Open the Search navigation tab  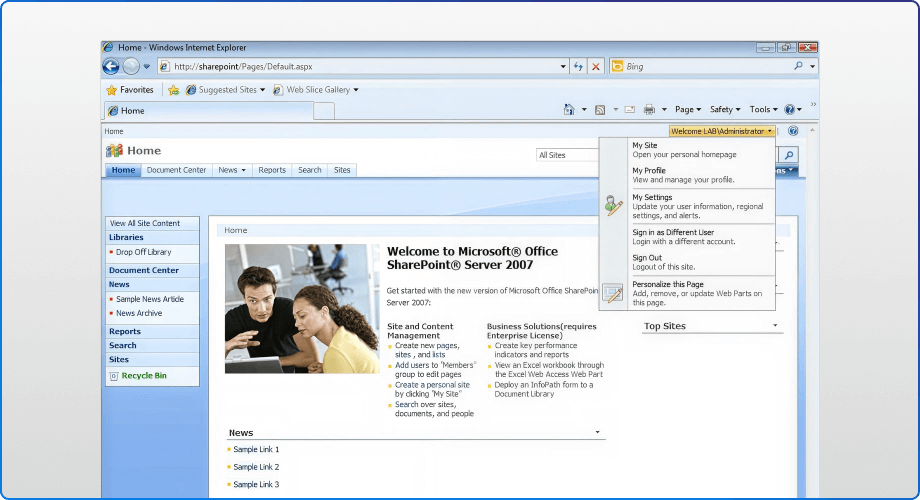[309, 170]
